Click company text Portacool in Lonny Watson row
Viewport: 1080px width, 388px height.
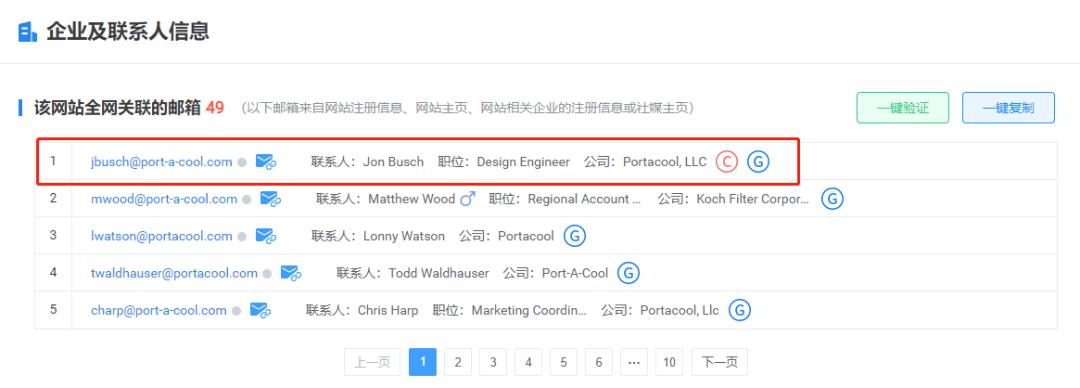526,236
